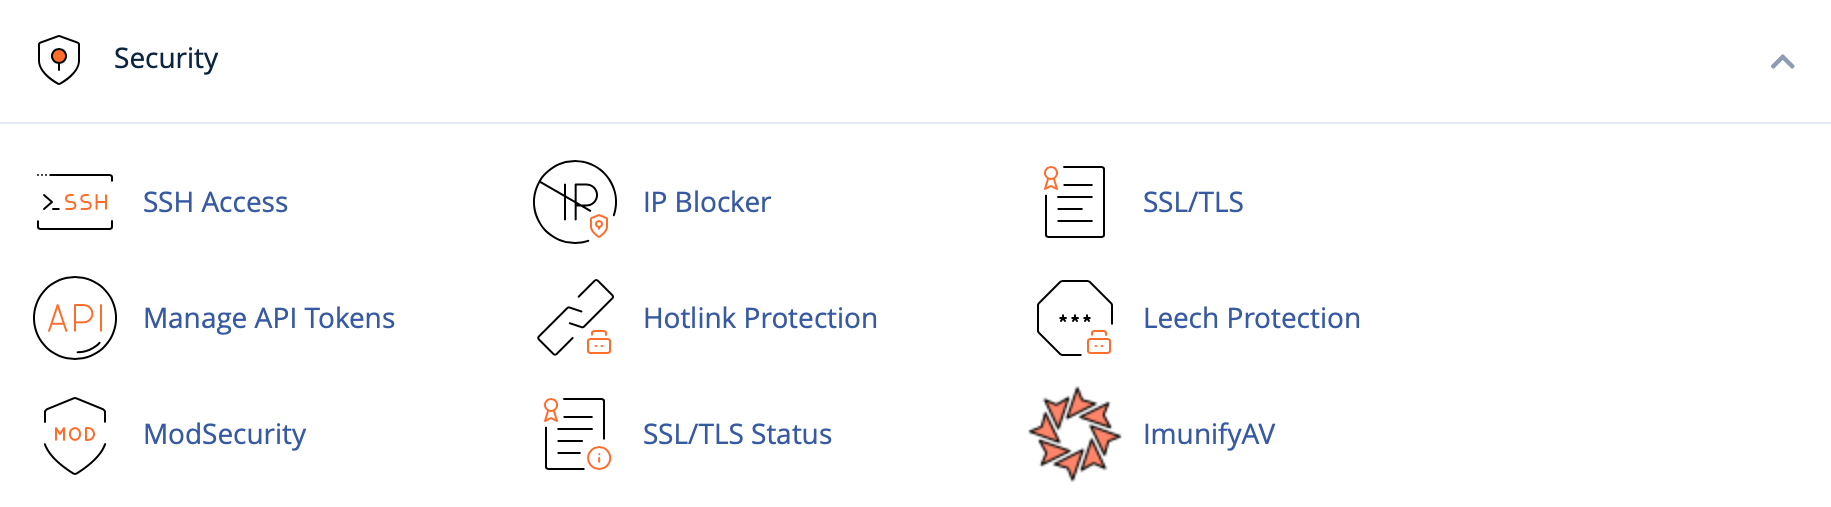Click the Leech Protection password octagon icon
Viewport: 1831px width, 507px height.
coord(1075,318)
